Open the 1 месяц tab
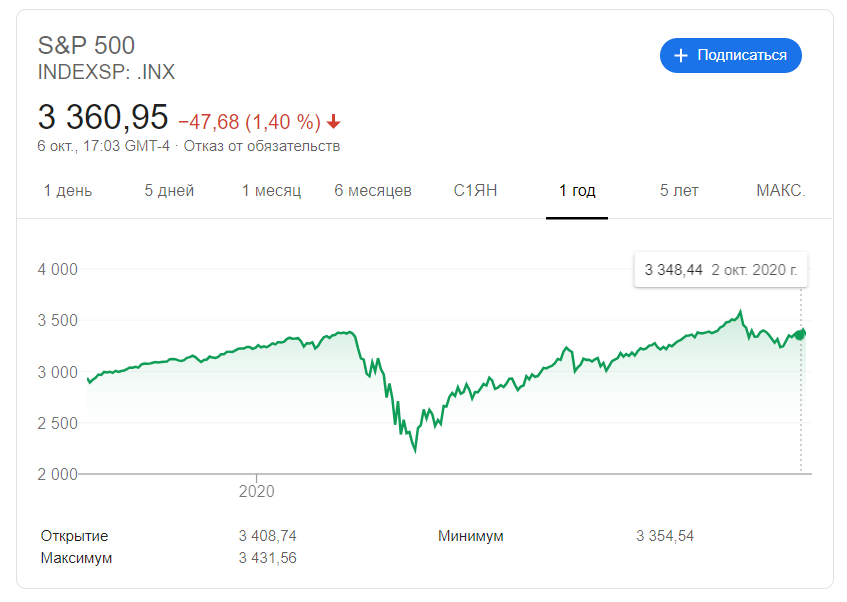Image resolution: width=847 pixels, height=602 pixels. click(271, 191)
